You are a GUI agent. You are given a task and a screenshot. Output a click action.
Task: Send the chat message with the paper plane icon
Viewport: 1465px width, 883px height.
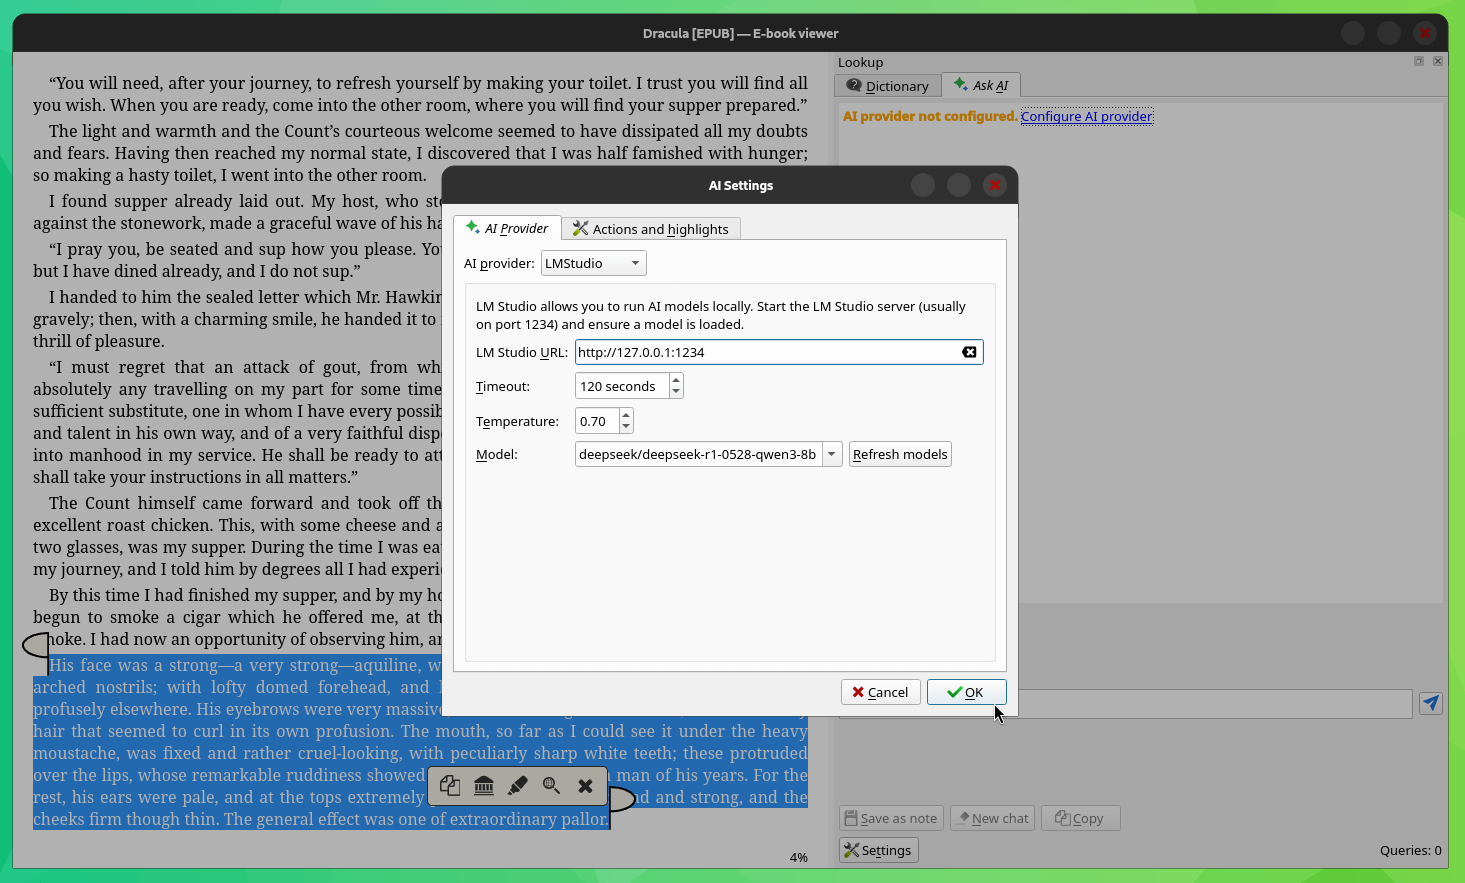pyautogui.click(x=1430, y=703)
